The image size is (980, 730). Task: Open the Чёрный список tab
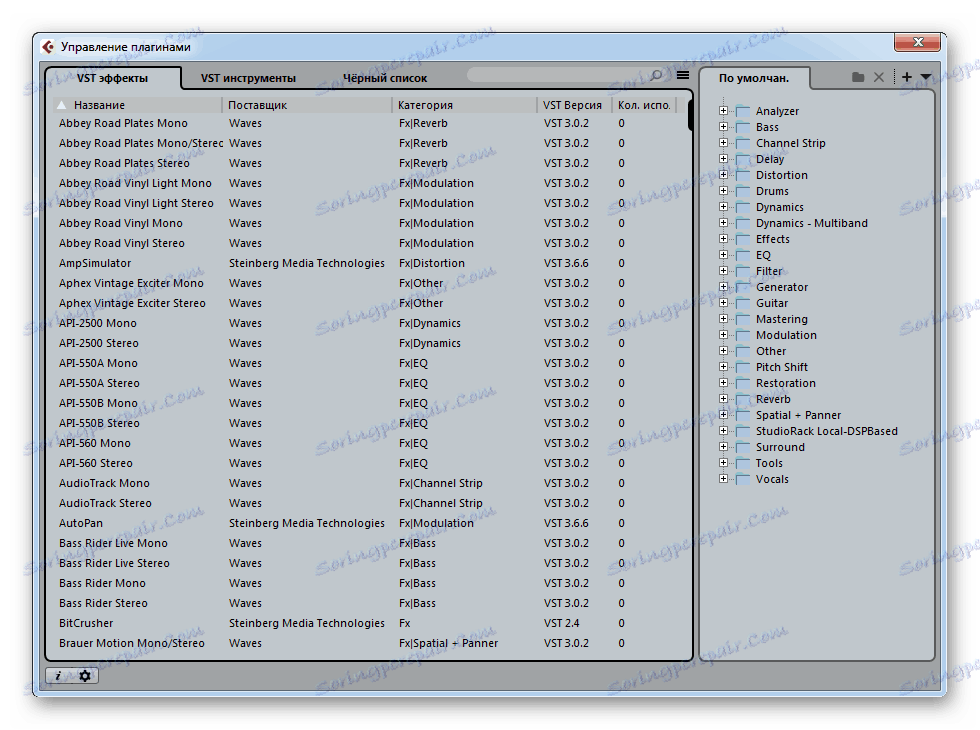[384, 78]
